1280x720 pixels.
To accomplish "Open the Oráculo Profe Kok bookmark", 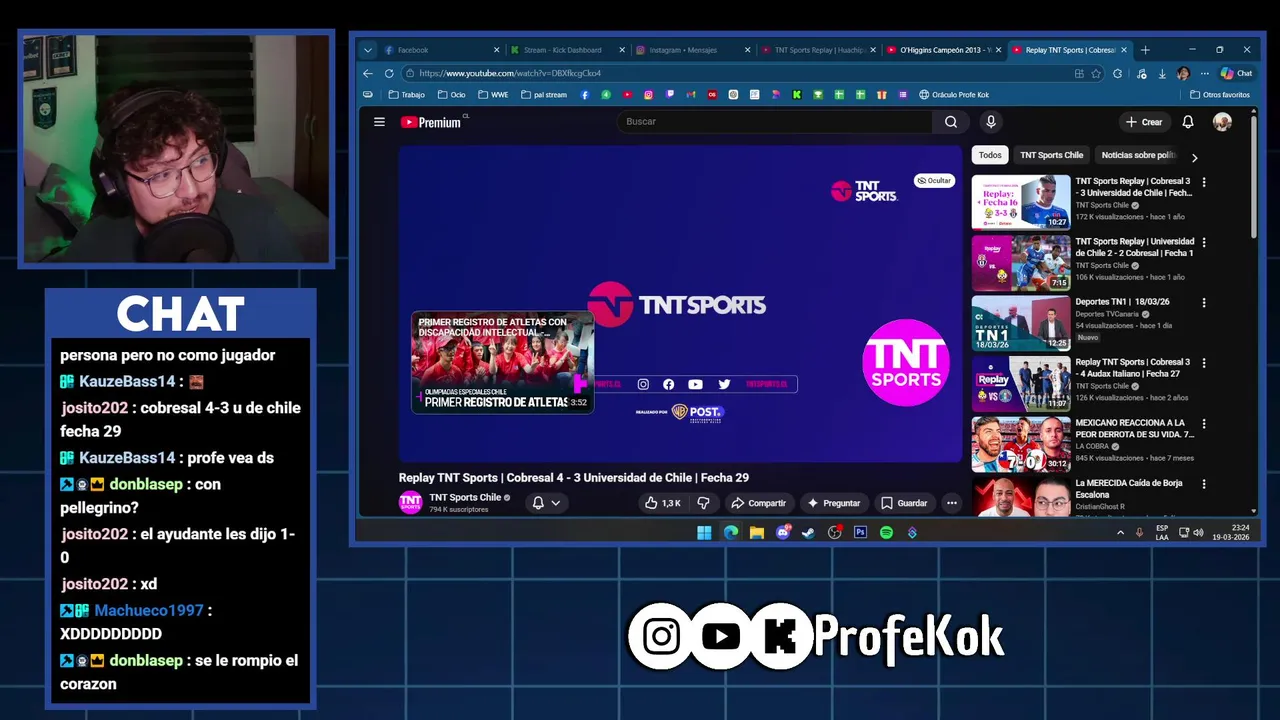I will [x=952, y=95].
